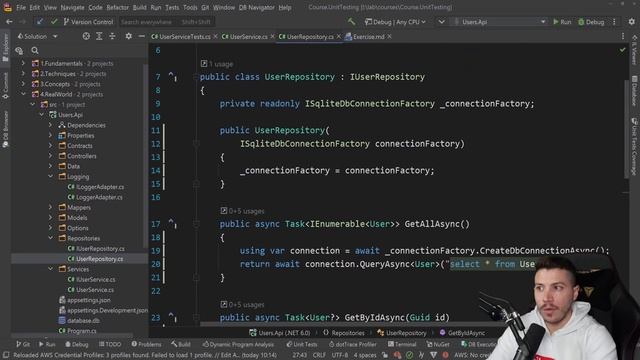Expand the Dependencies node

coord(51,125)
